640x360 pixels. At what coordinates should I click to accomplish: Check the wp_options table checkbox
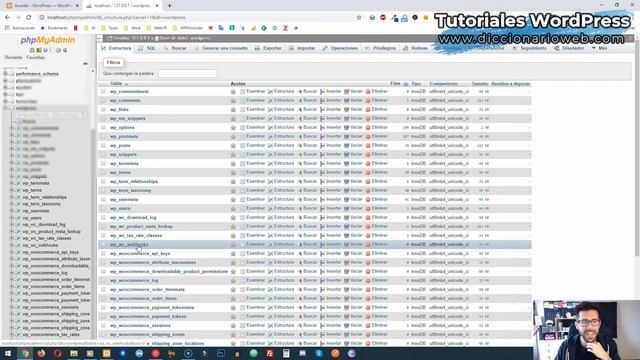coord(103,128)
